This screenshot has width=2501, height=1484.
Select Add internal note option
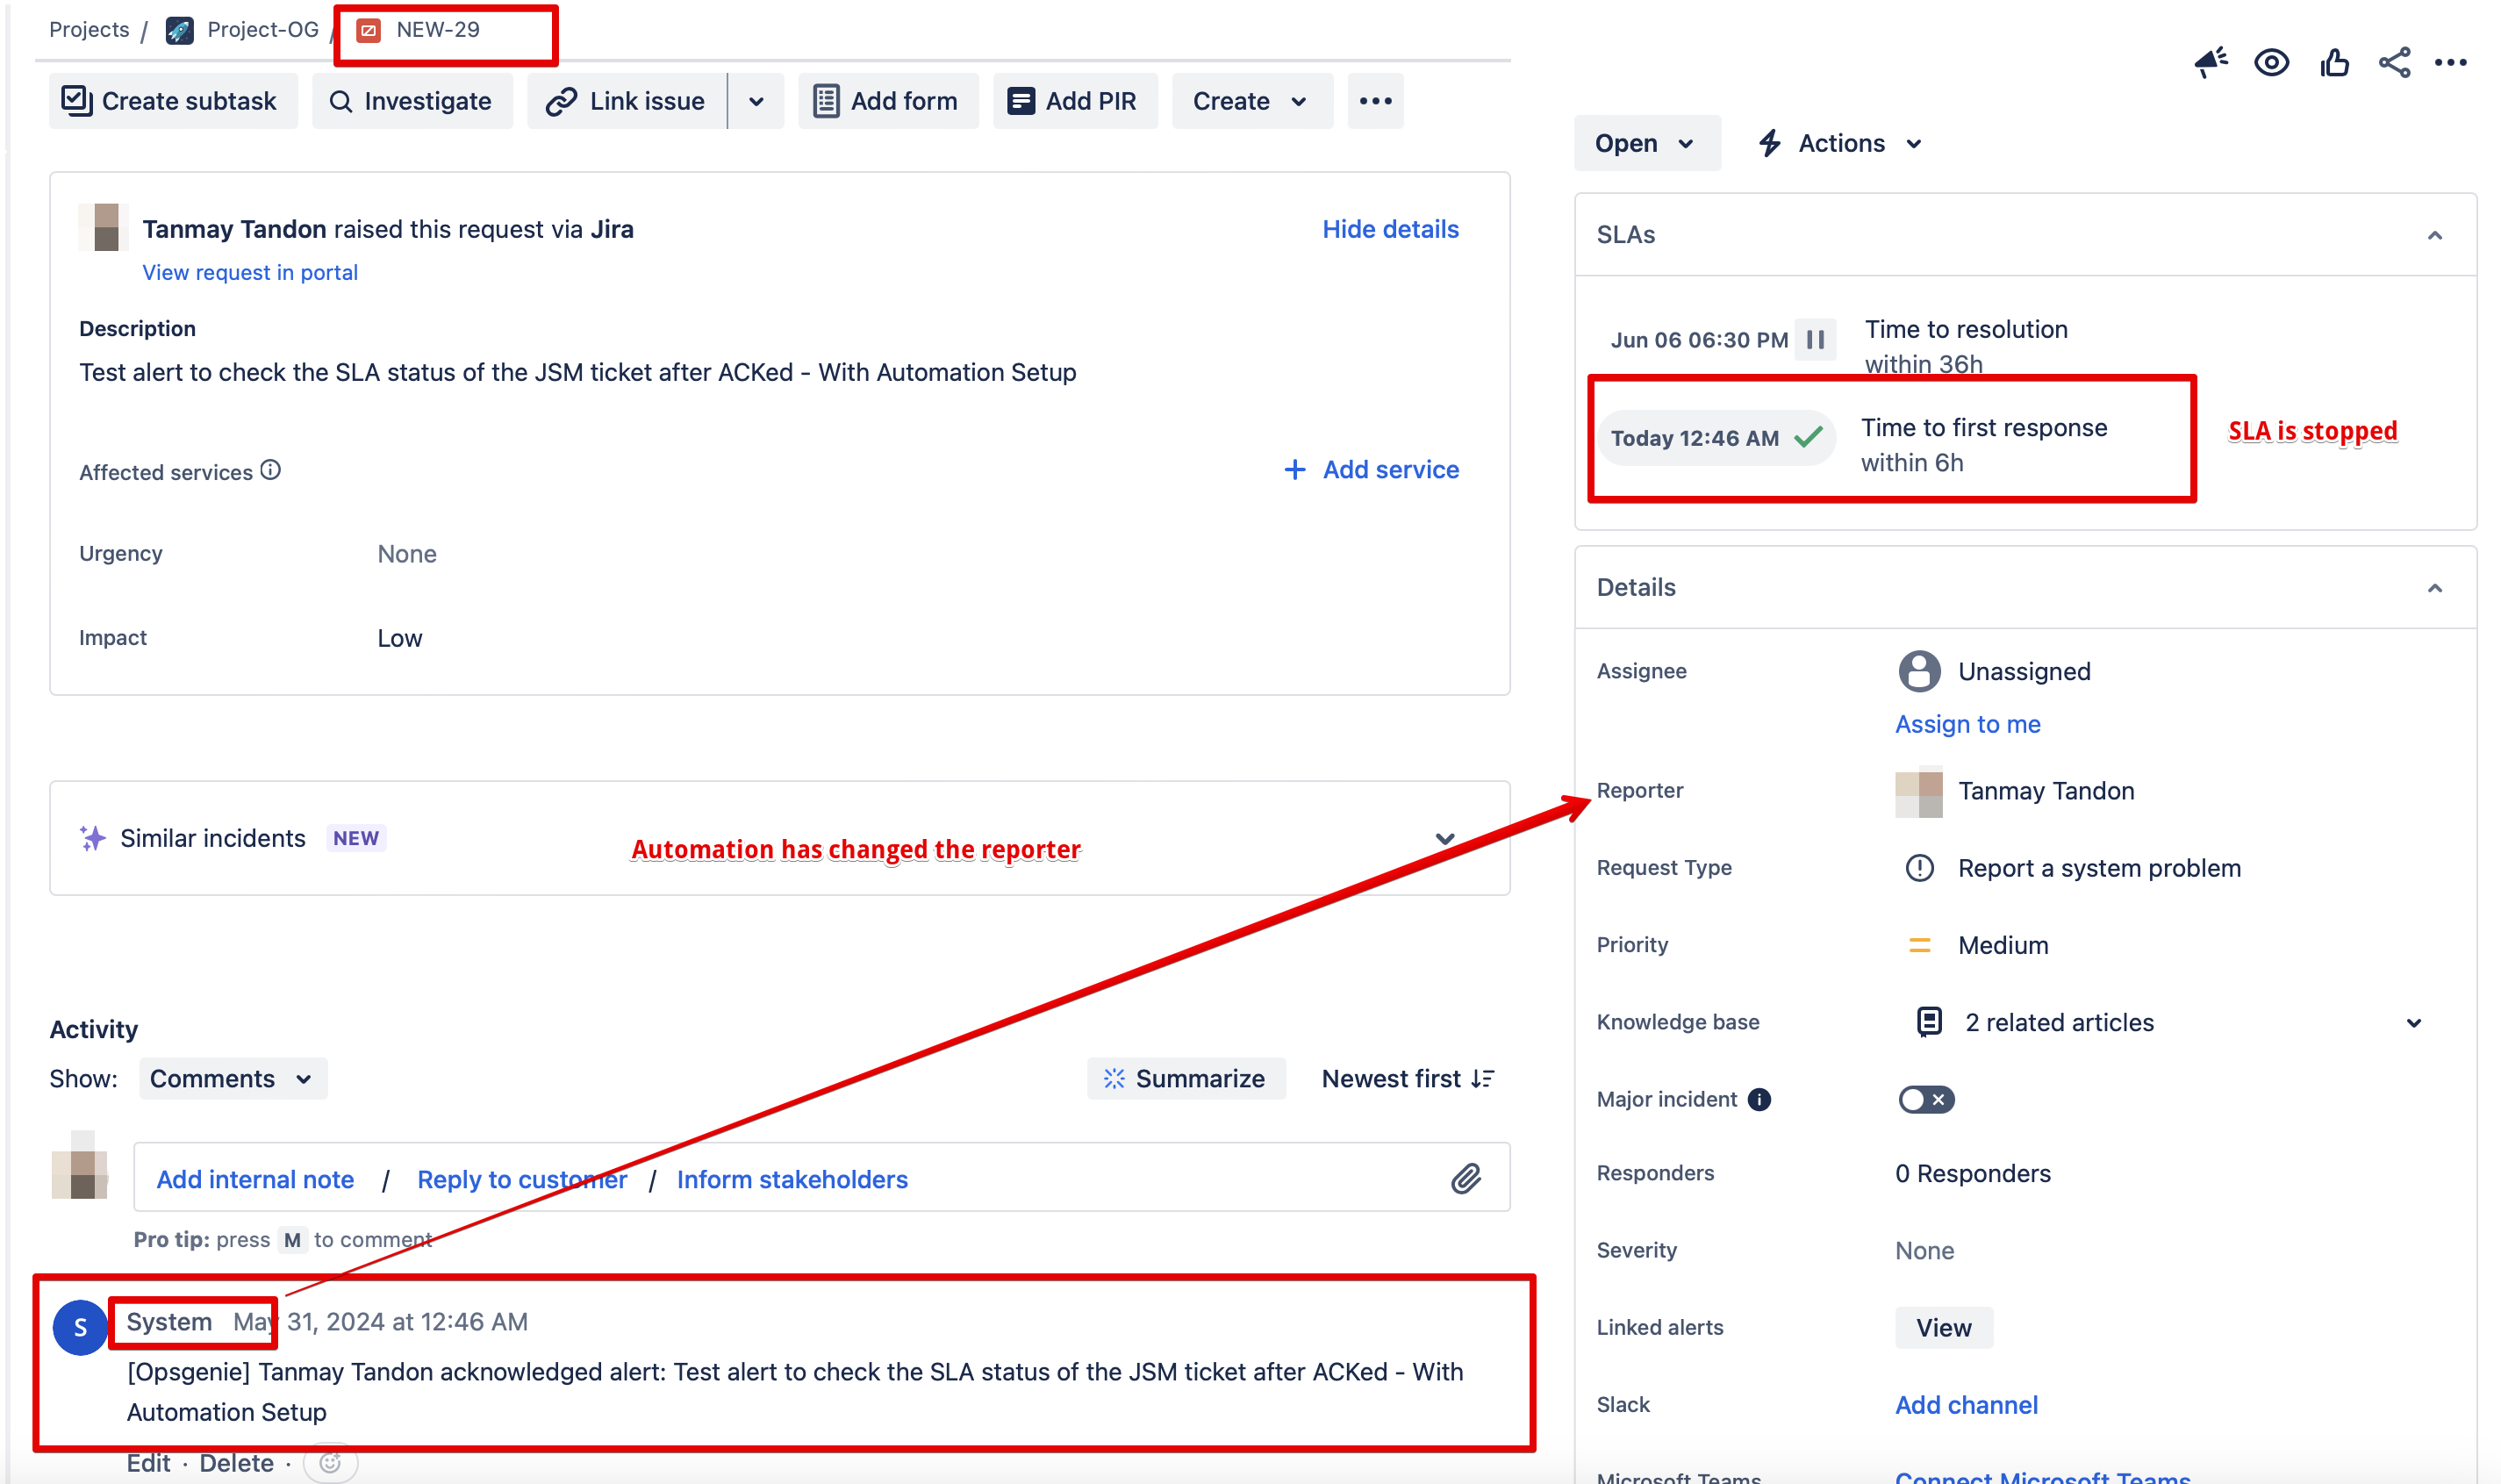pos(255,1179)
